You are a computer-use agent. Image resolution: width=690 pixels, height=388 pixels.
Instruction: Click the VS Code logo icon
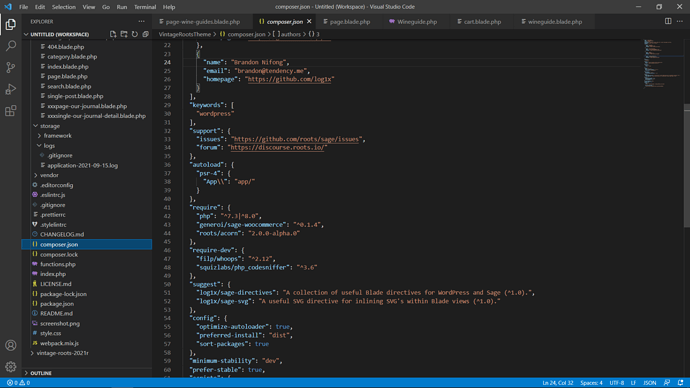[8, 7]
